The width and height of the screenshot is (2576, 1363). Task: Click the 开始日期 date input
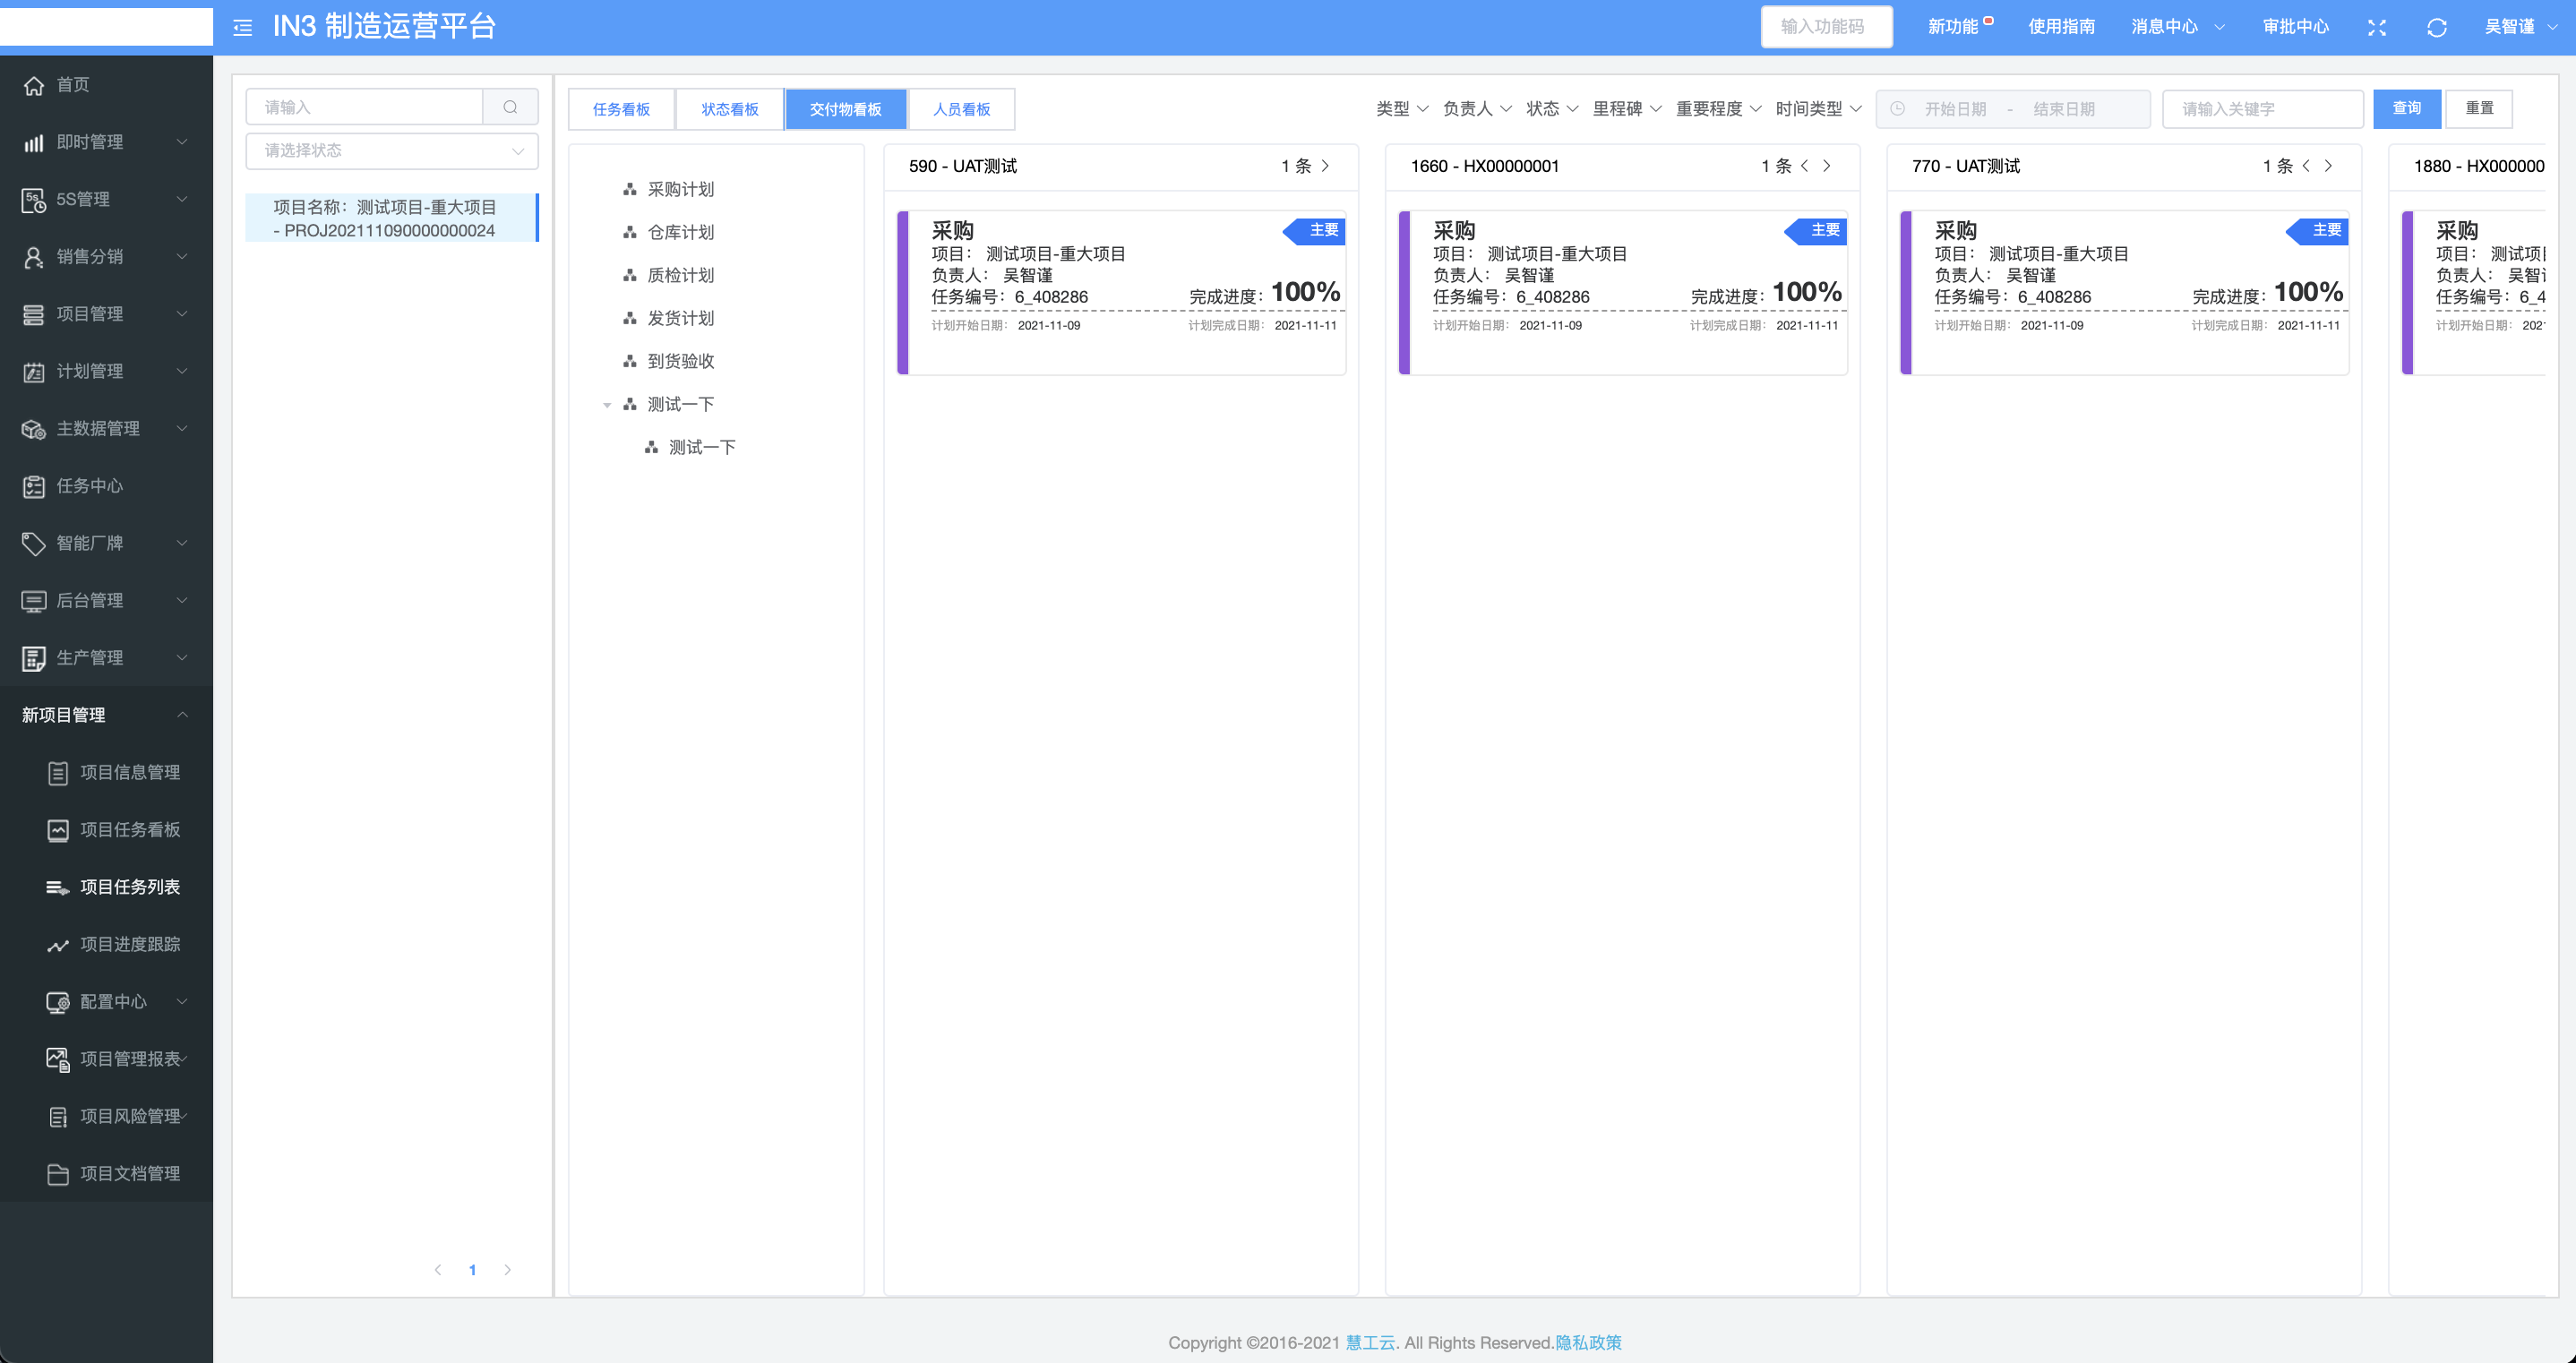pos(1954,109)
